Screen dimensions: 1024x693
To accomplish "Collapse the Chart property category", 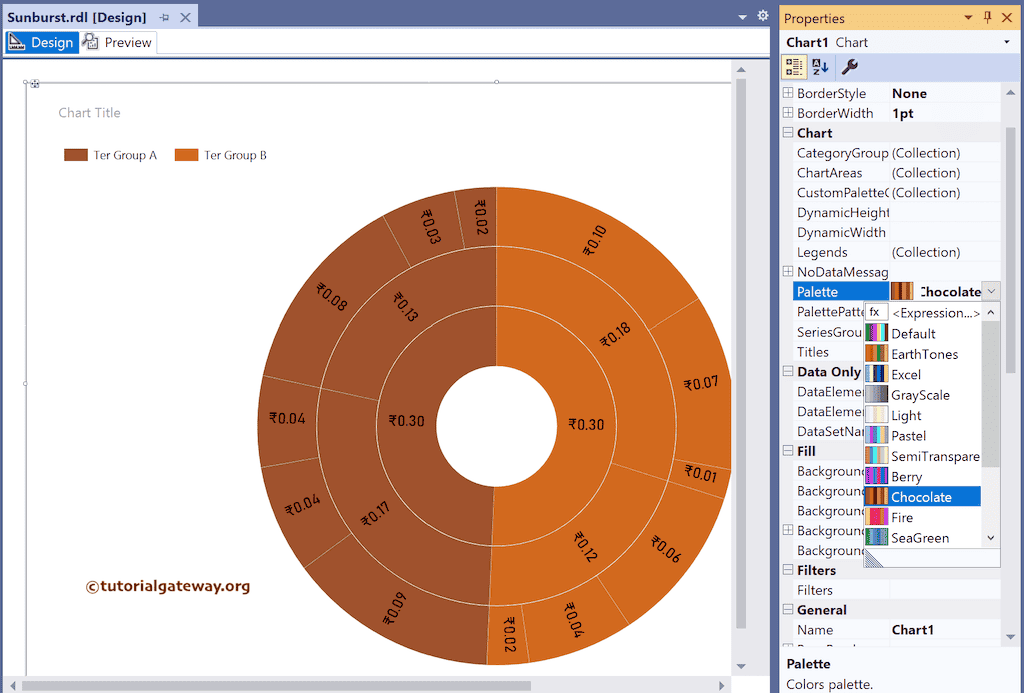I will (788, 133).
